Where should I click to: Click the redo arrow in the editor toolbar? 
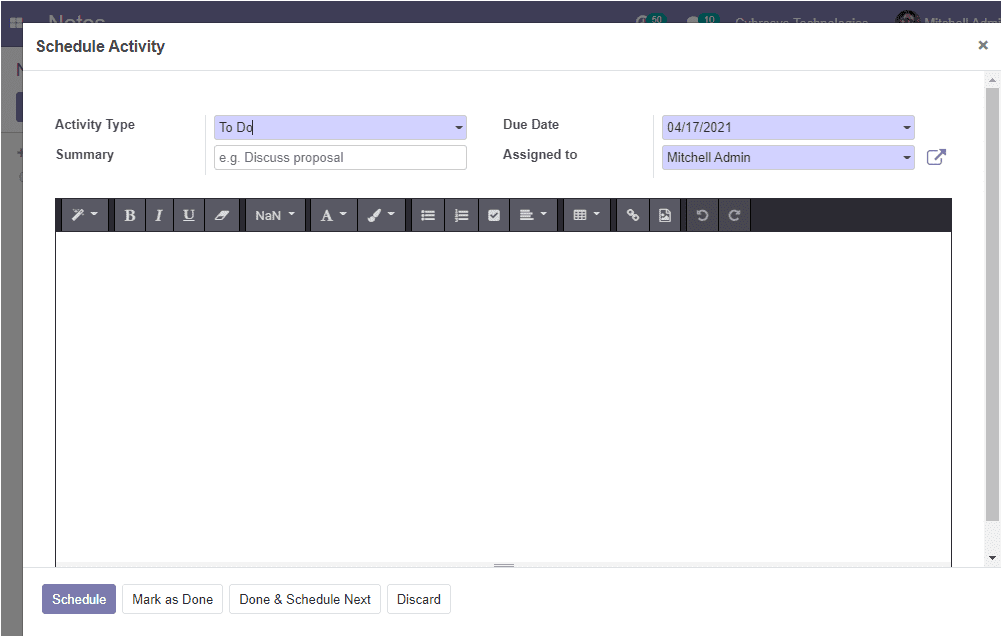[734, 215]
